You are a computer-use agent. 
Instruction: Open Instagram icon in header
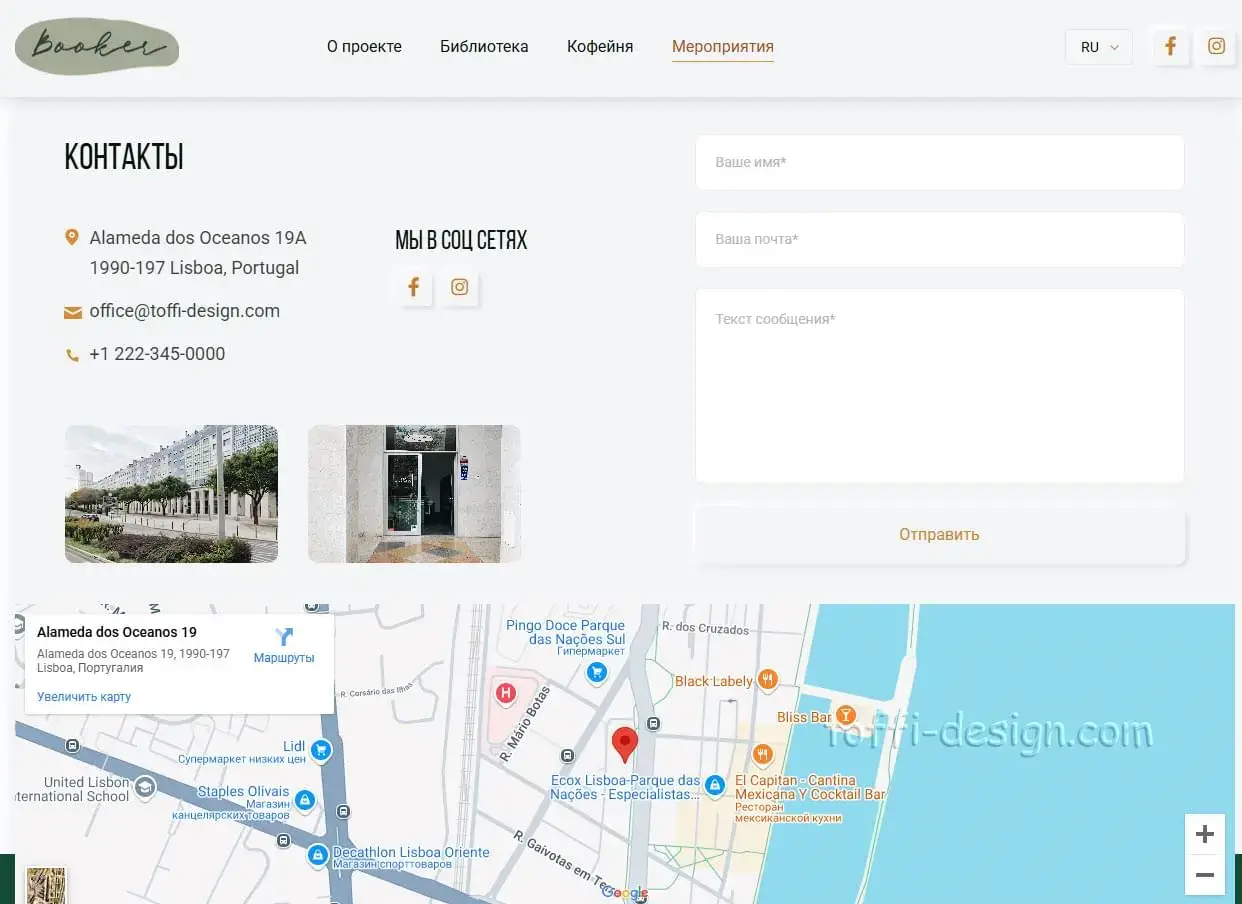1216,47
